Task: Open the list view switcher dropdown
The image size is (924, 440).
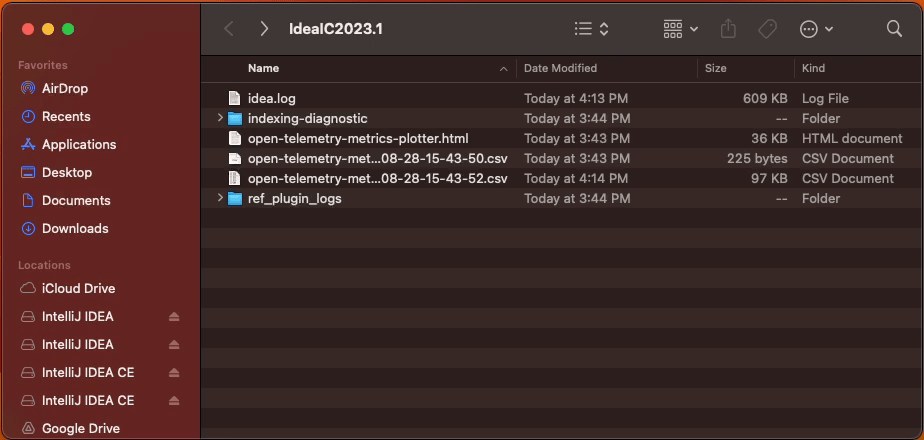Action: pyautogui.click(x=592, y=29)
